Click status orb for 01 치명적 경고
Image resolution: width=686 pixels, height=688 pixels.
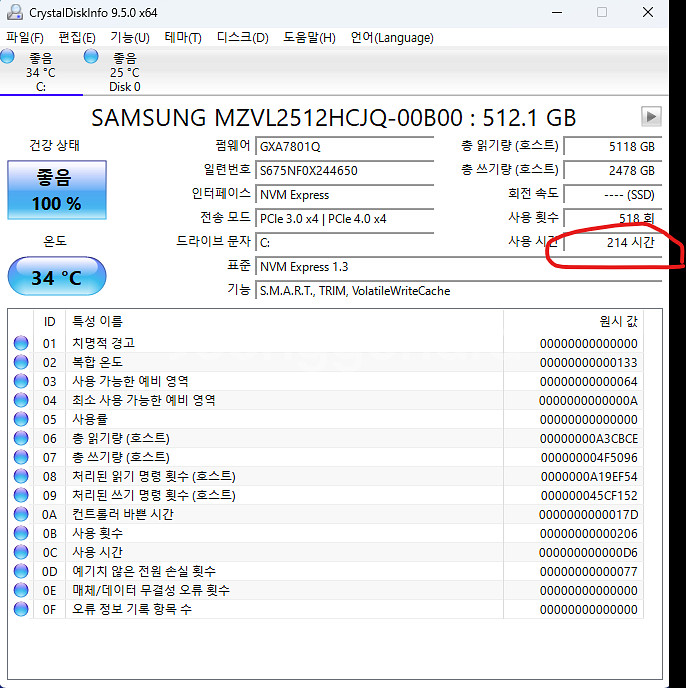[x=21, y=343]
